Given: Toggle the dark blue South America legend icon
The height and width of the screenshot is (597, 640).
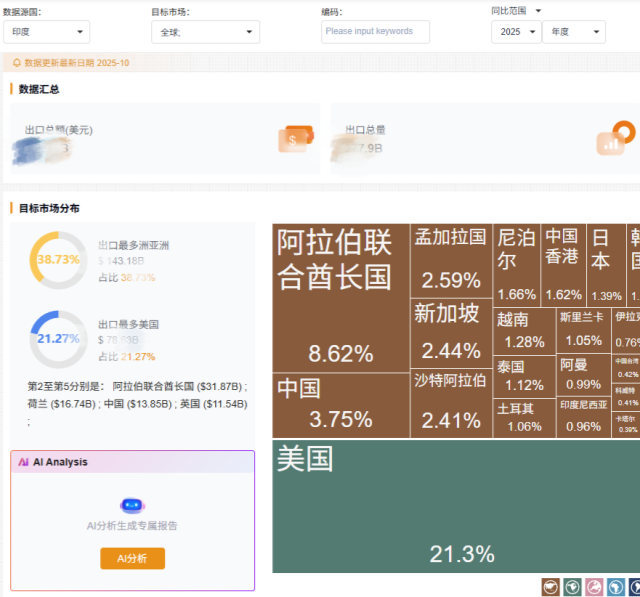Looking at the screenshot, I should pyautogui.click(x=635, y=587).
